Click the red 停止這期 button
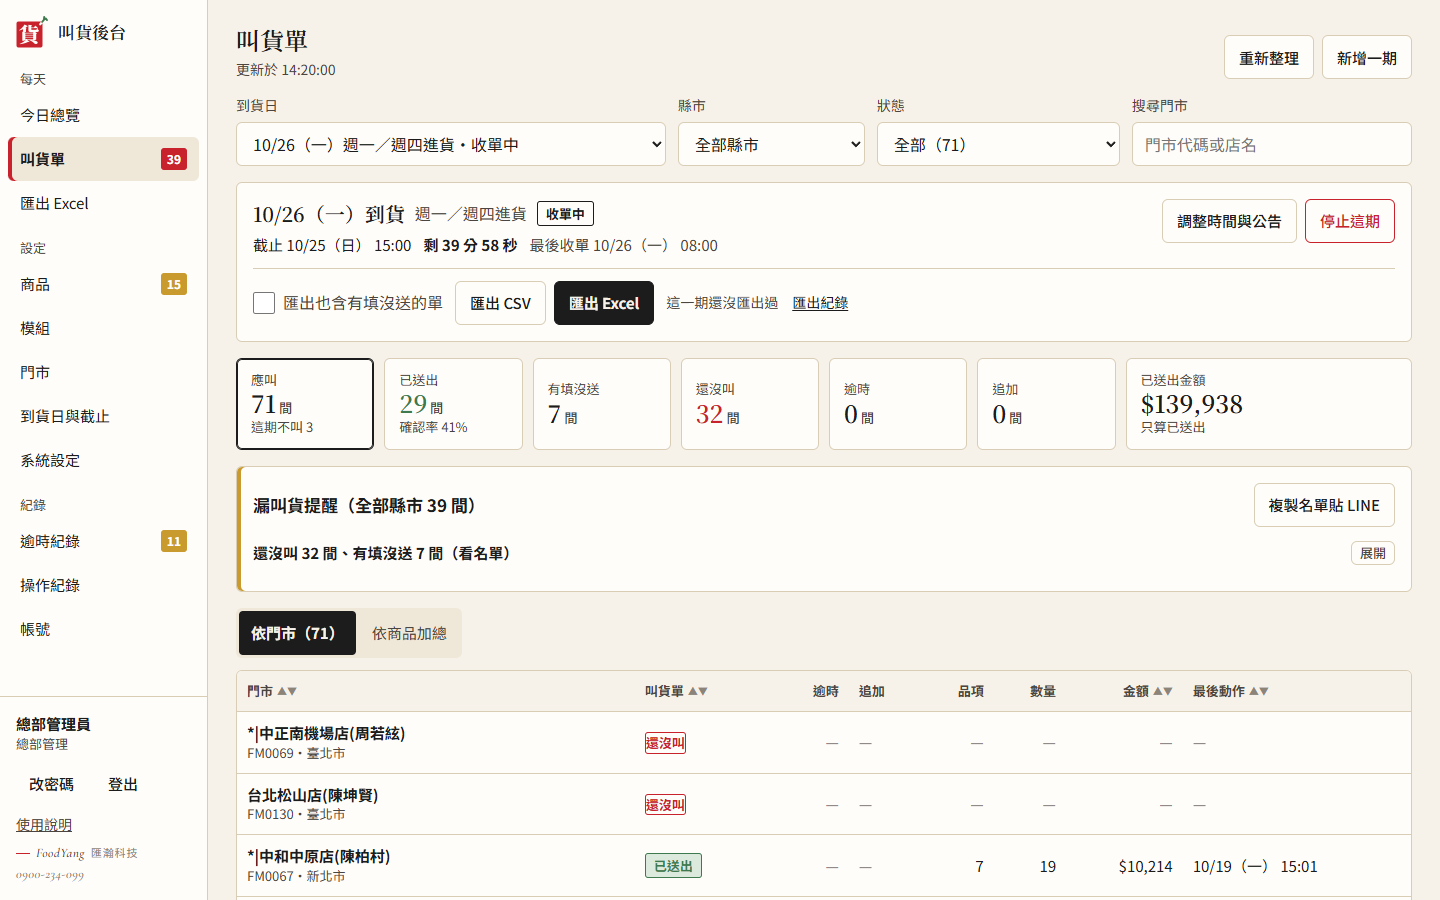Screen dimensions: 1440x900 click(1349, 221)
